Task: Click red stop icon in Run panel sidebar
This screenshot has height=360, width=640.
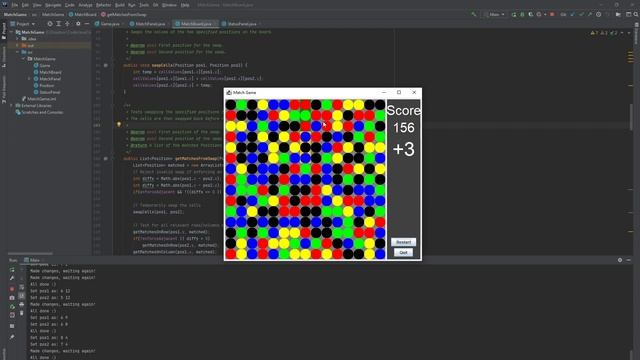Action: (12, 289)
